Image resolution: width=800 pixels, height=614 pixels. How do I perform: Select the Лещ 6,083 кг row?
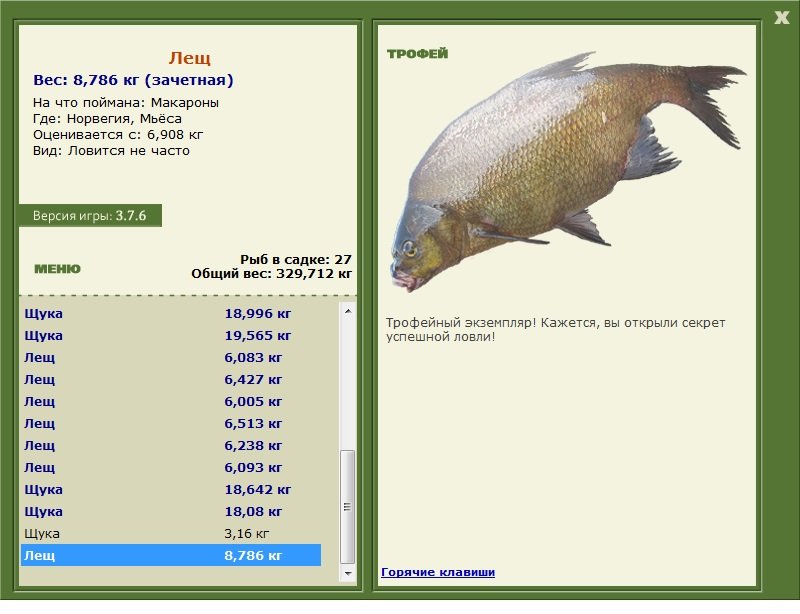[x=171, y=357]
